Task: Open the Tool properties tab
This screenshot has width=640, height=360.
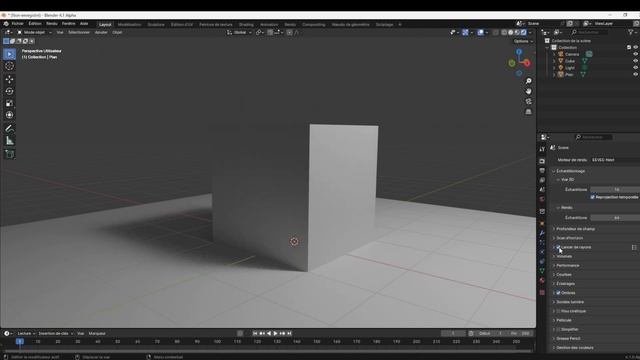Action: coord(542,149)
